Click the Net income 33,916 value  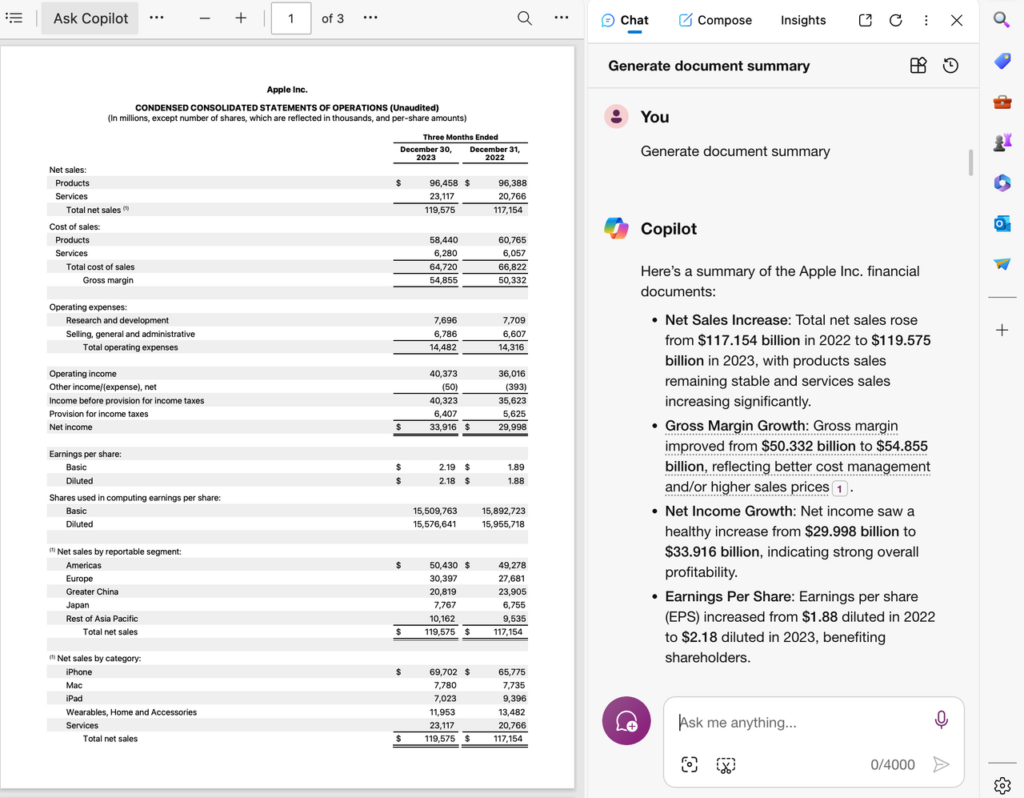pyautogui.click(x=443, y=427)
